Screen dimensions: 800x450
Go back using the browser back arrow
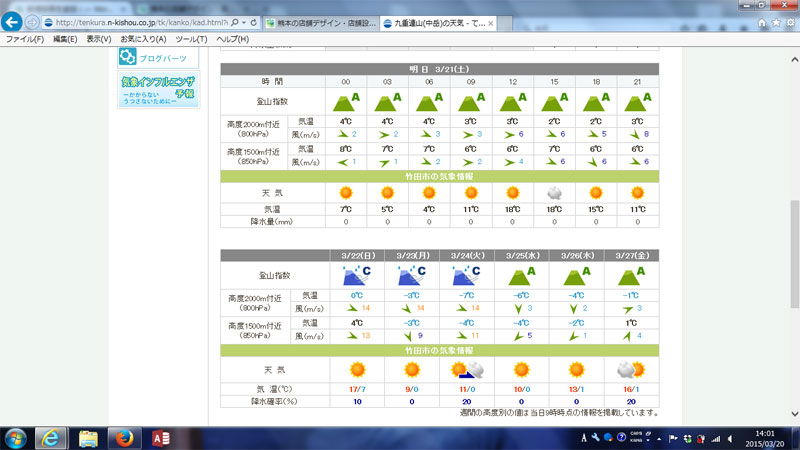click(x=12, y=22)
